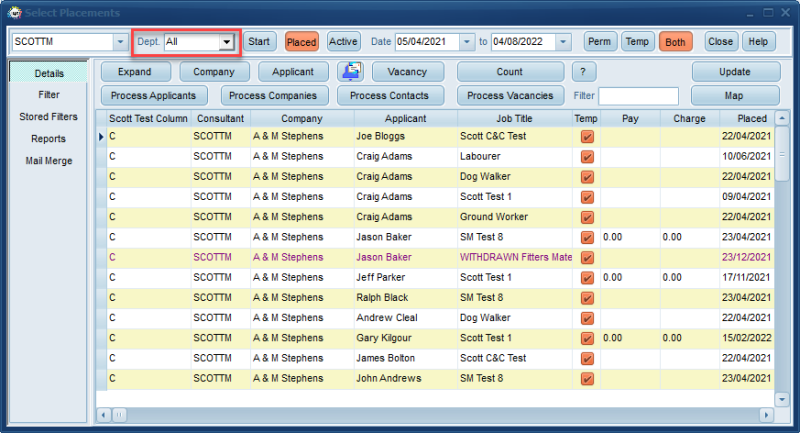Open the start date 05/04/2021 picker arrow

point(467,42)
